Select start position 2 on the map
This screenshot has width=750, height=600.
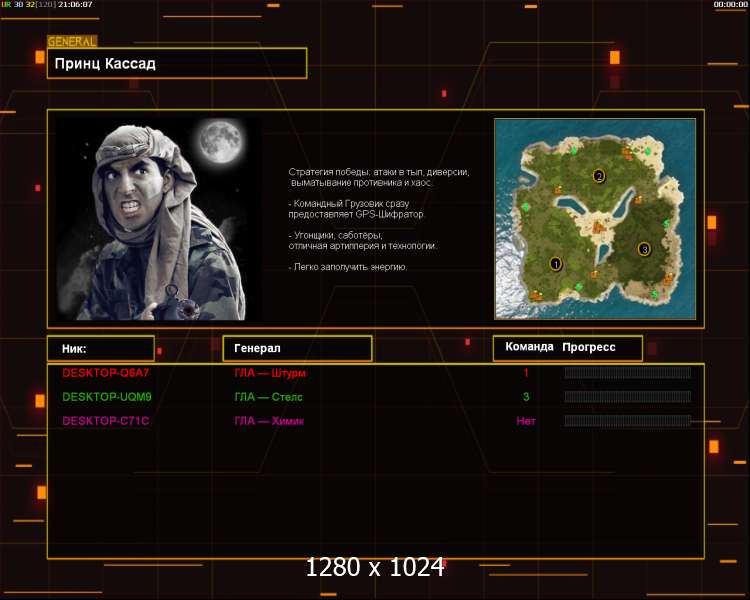tap(599, 176)
